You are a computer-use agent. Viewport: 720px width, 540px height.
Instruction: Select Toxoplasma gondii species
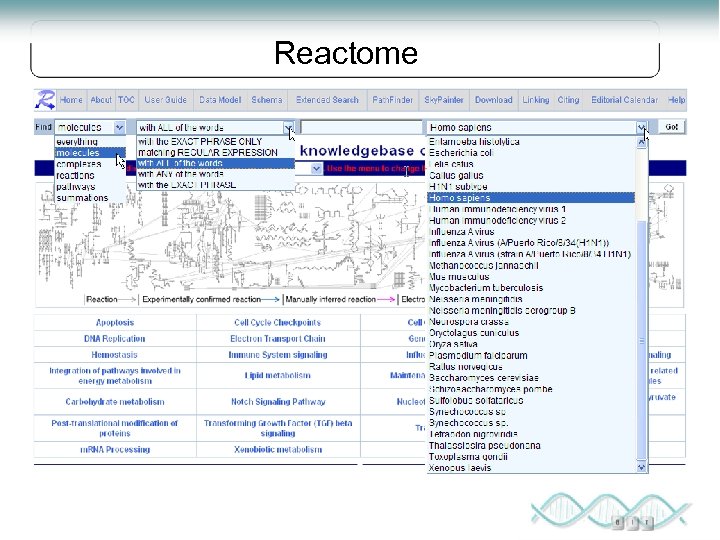pos(531,456)
